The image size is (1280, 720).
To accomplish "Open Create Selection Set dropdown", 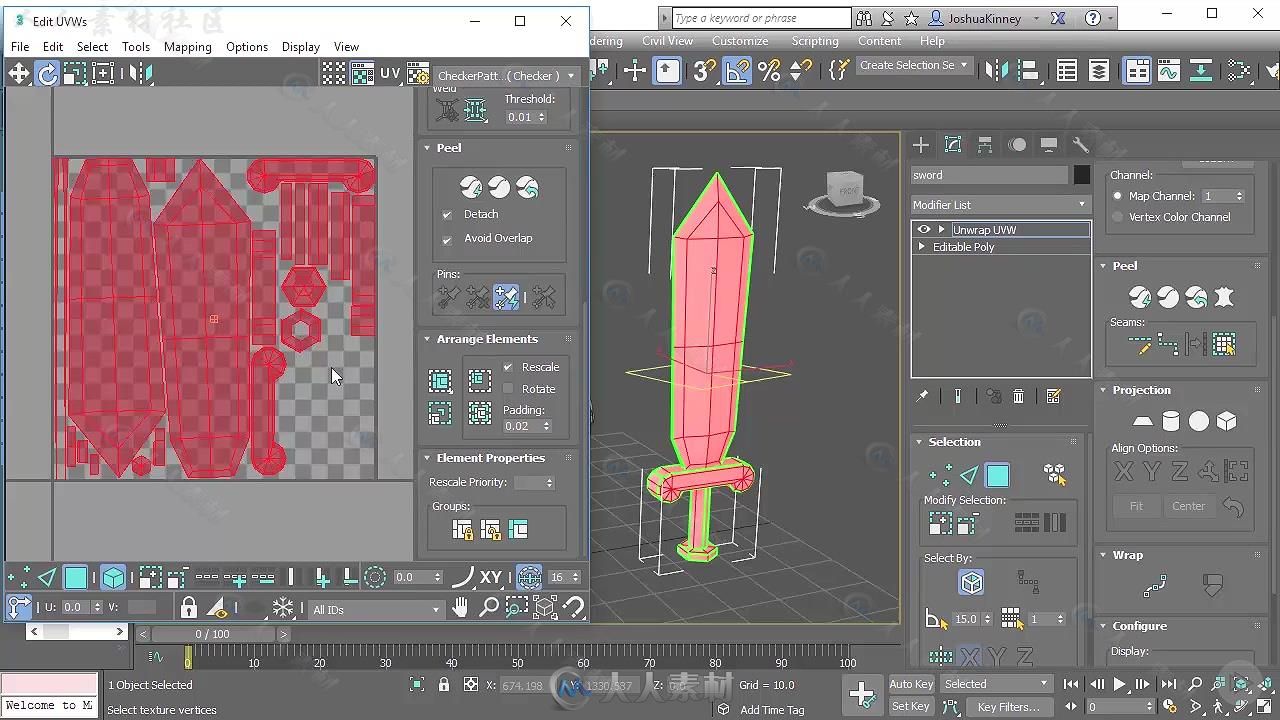I will [914, 65].
